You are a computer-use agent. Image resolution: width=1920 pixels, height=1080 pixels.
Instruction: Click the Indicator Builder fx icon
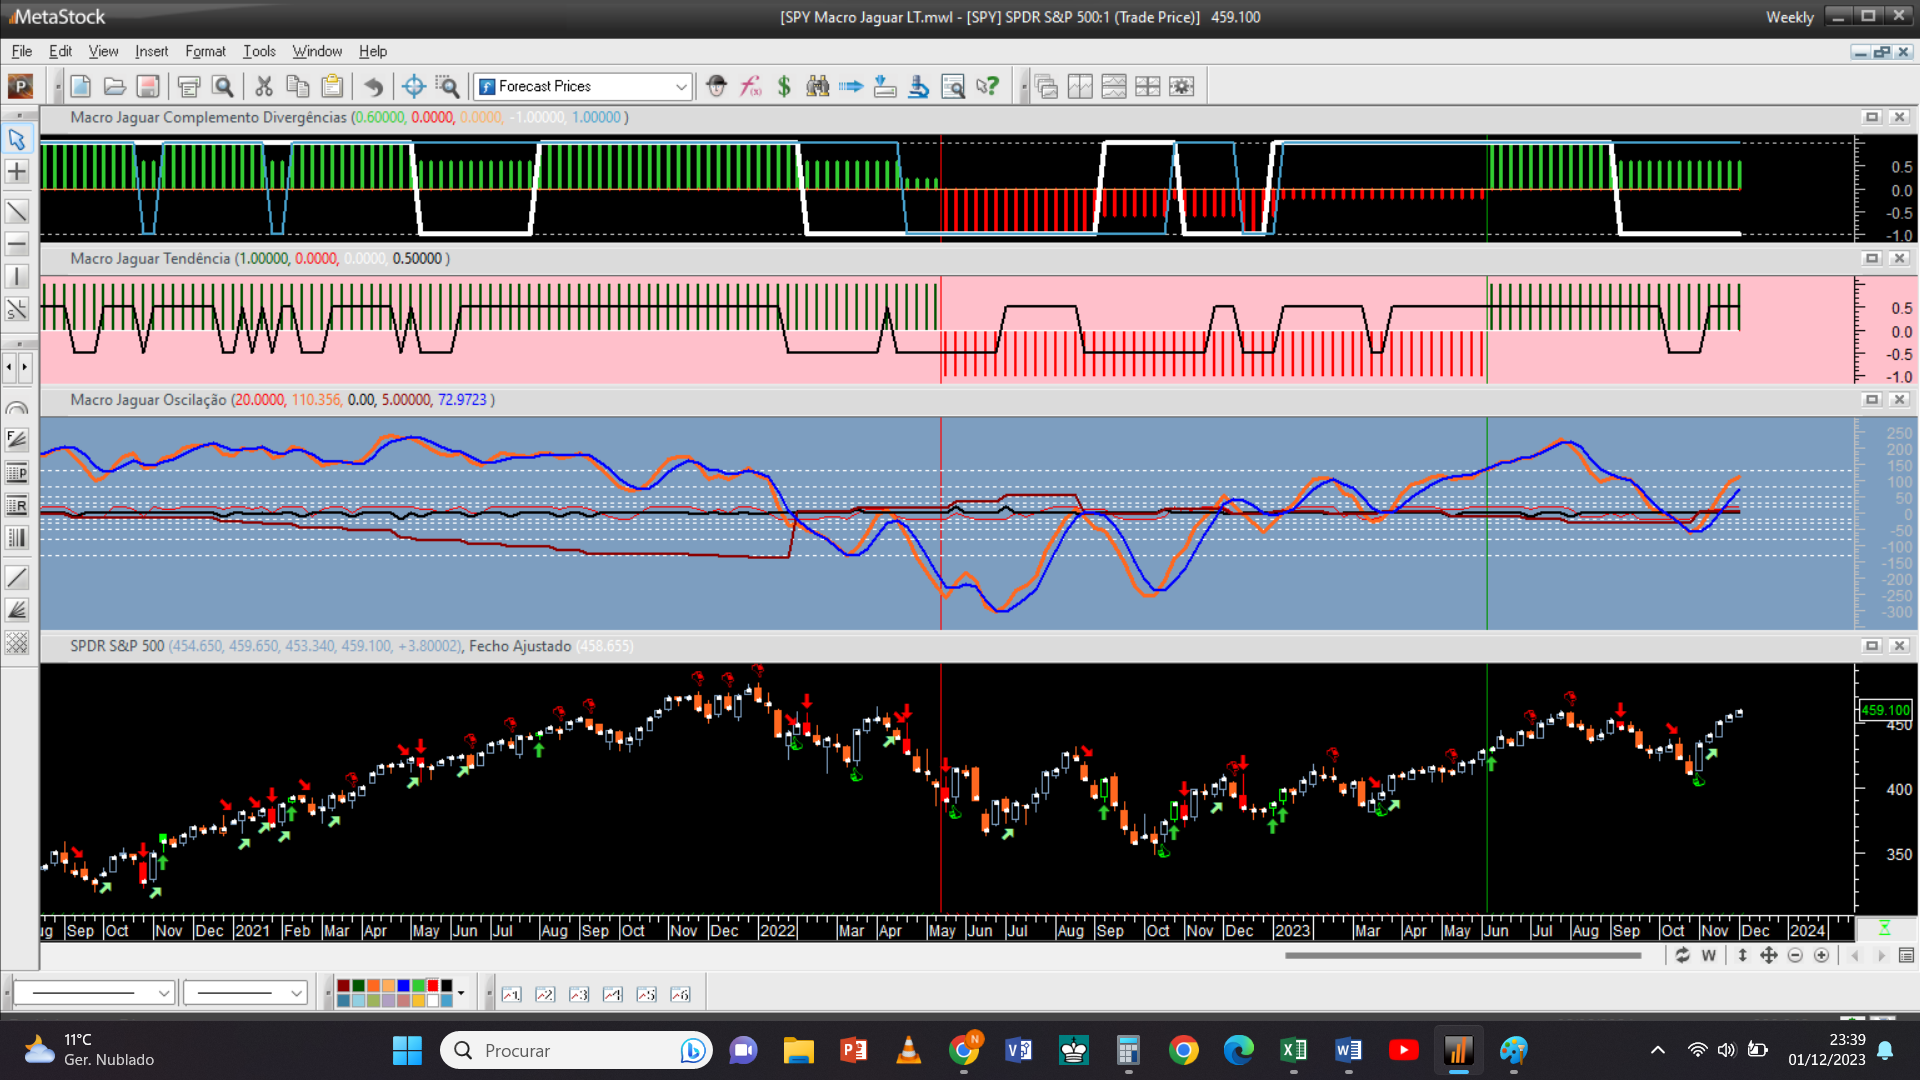[x=750, y=87]
